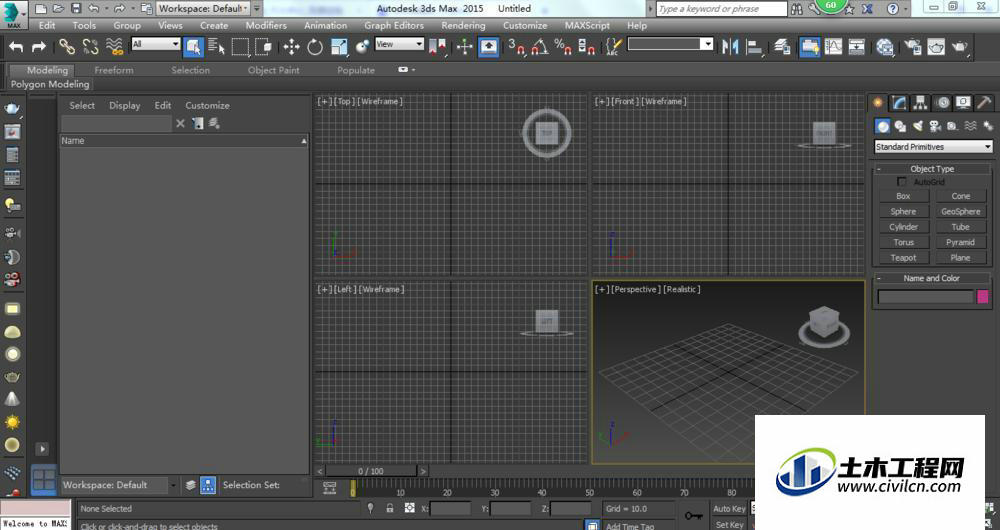This screenshot has width=1000, height=530.
Task: Open the Select by Name list icon
Action: 217,47
